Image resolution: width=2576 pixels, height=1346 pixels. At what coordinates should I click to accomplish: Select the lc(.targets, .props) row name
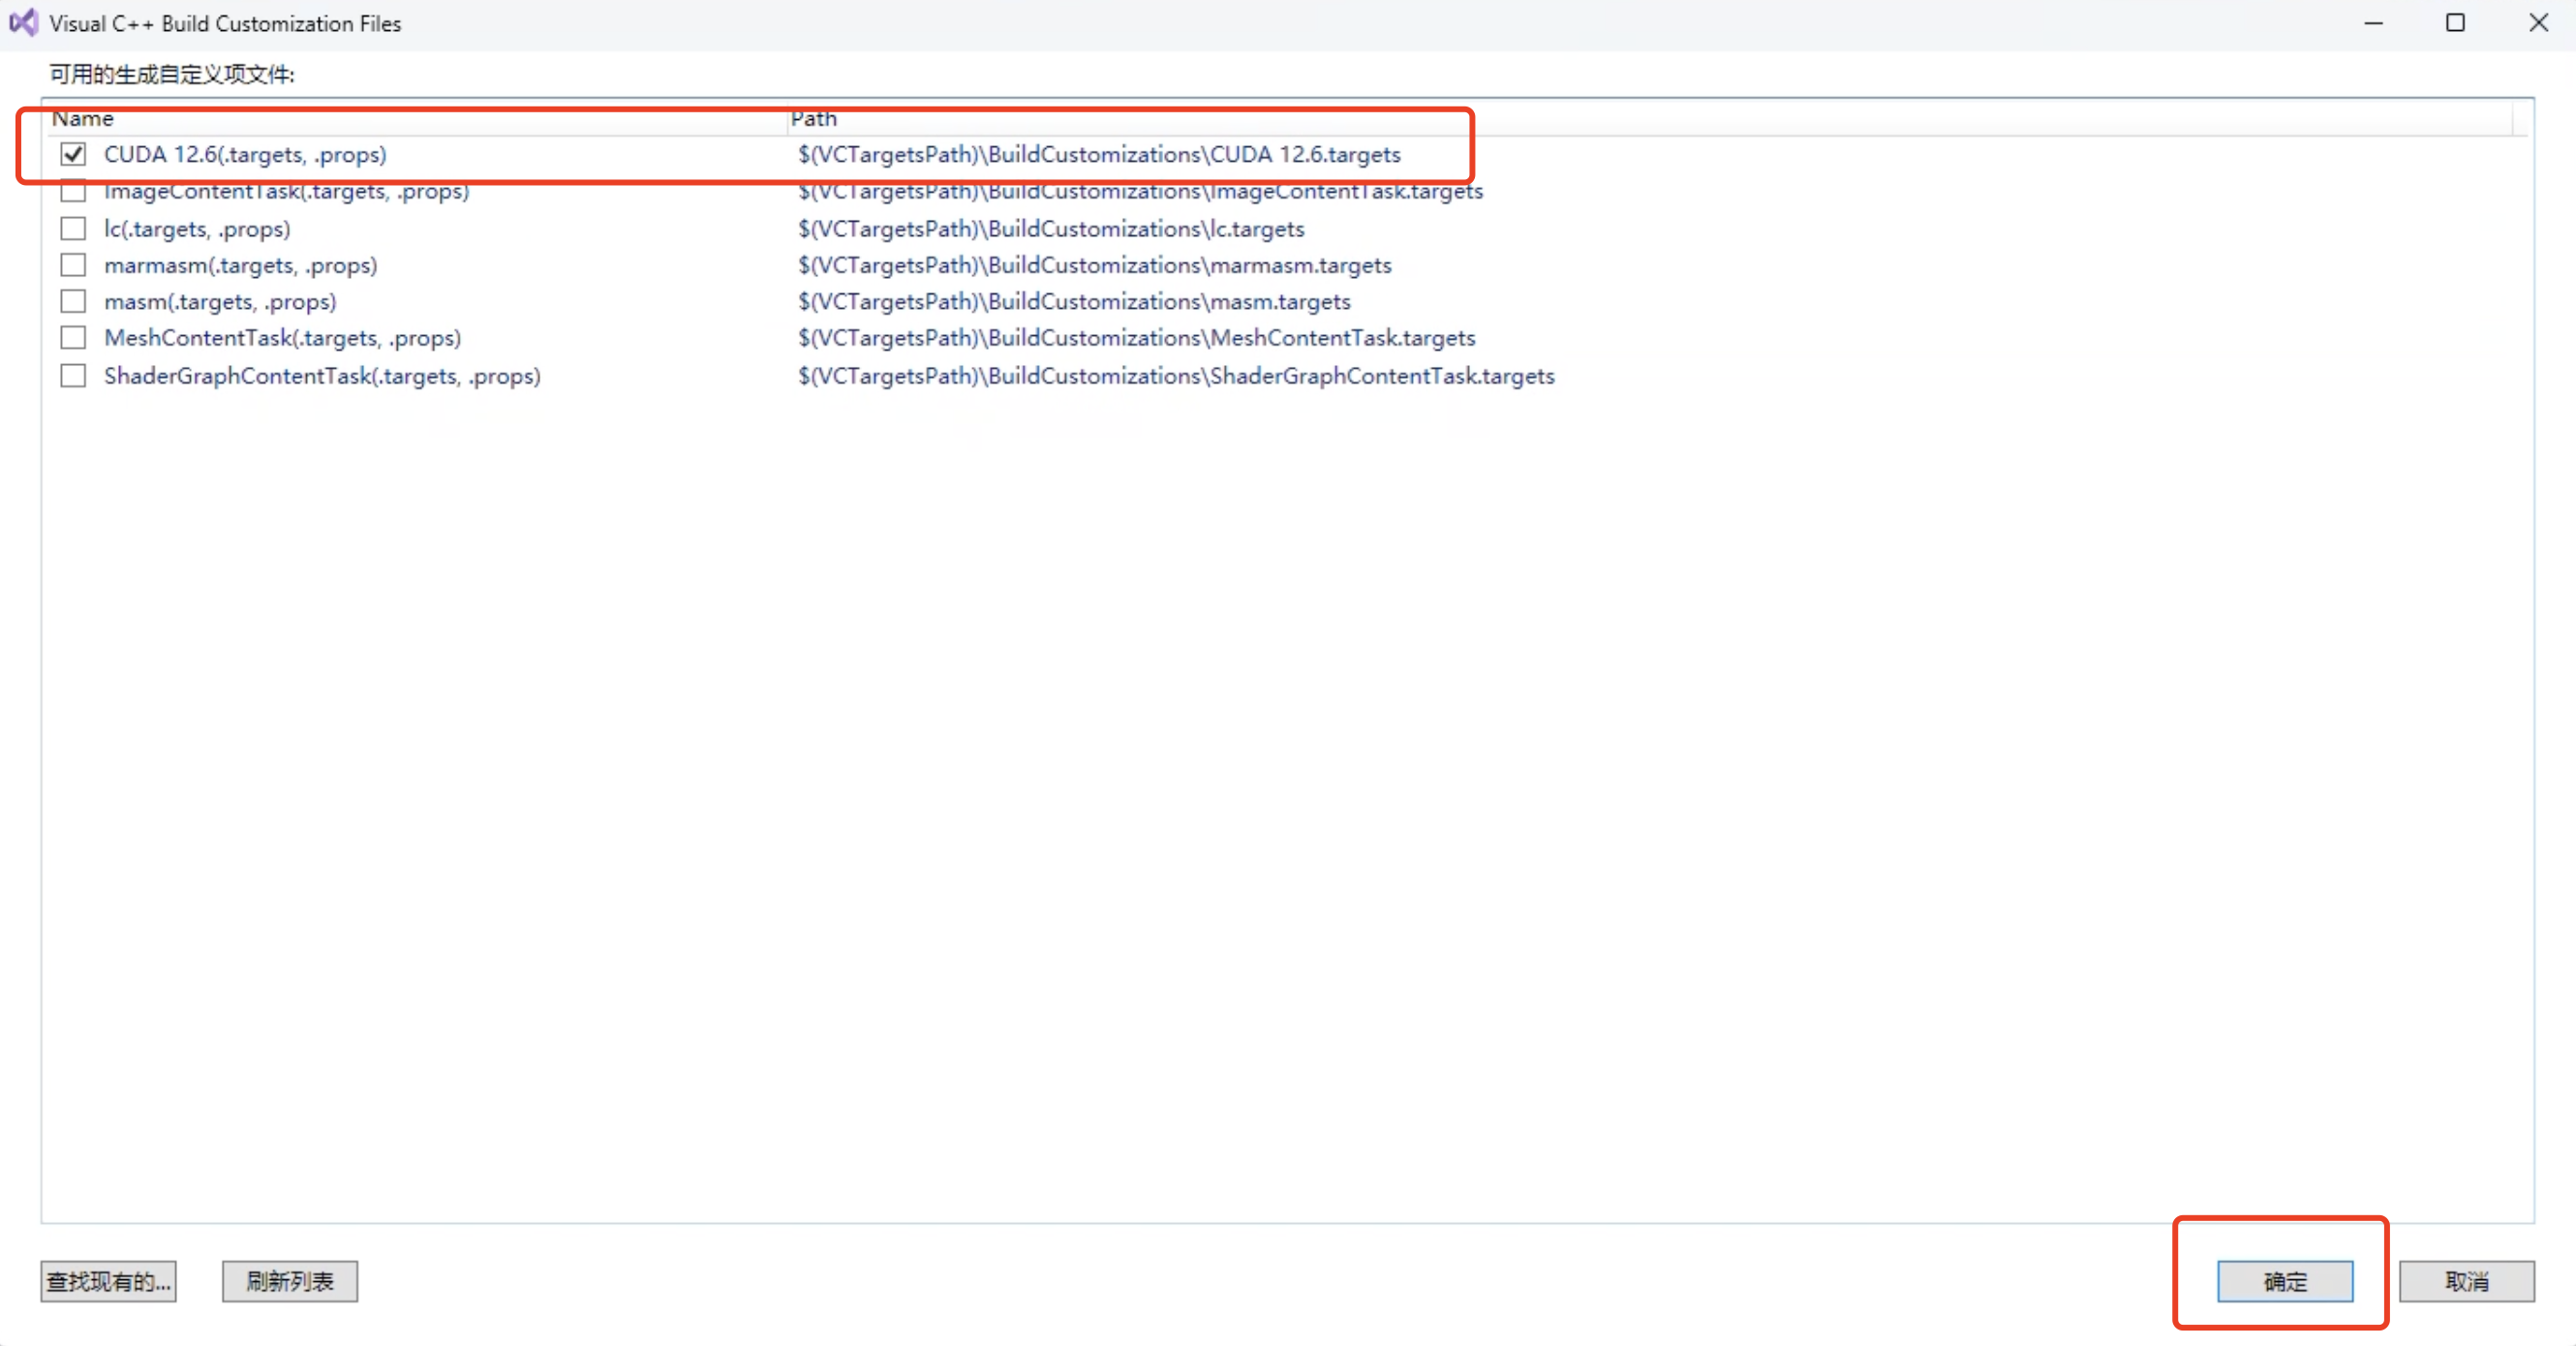pos(197,229)
